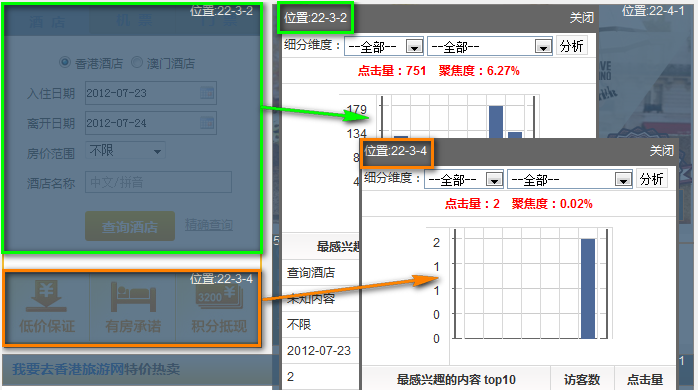Click the 查询酒店 row in top10 list

point(321,272)
